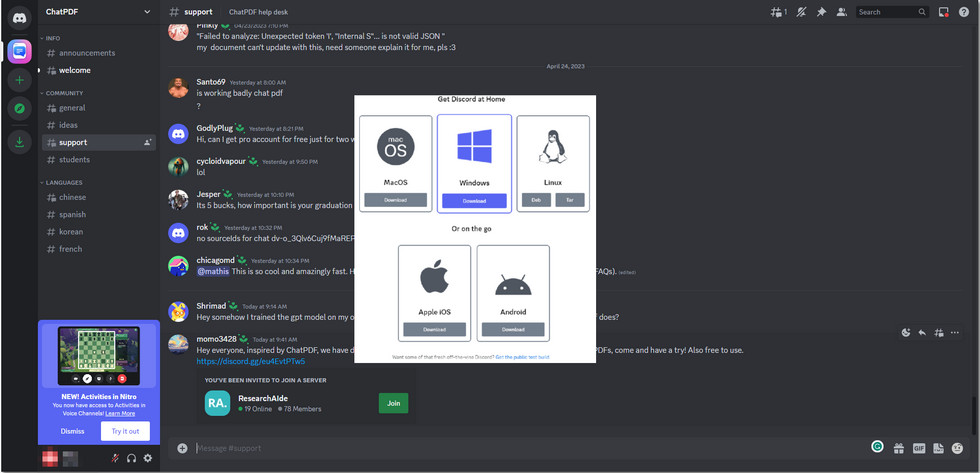Click inside the Search field
This screenshot has height=473, width=980.
pyautogui.click(x=892, y=12)
